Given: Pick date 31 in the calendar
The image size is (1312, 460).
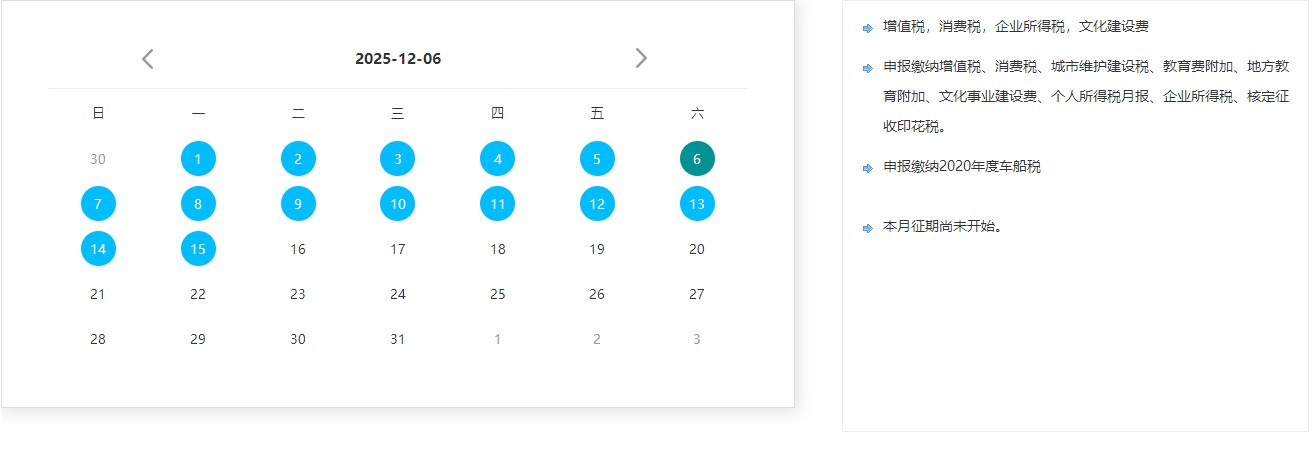Looking at the screenshot, I should pos(398,339).
